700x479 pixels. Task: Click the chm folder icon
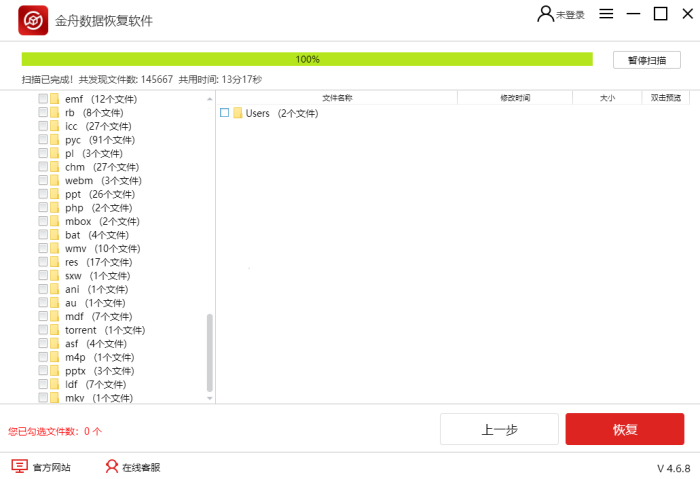tap(54, 167)
